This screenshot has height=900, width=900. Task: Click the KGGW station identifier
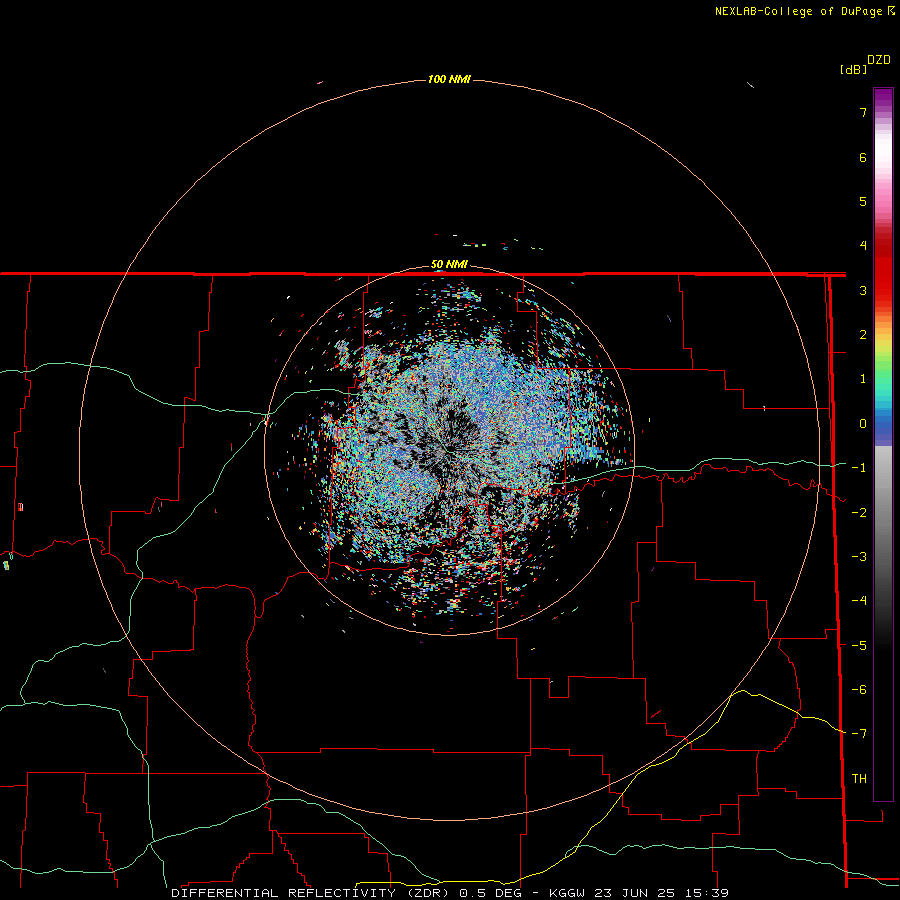(568, 893)
